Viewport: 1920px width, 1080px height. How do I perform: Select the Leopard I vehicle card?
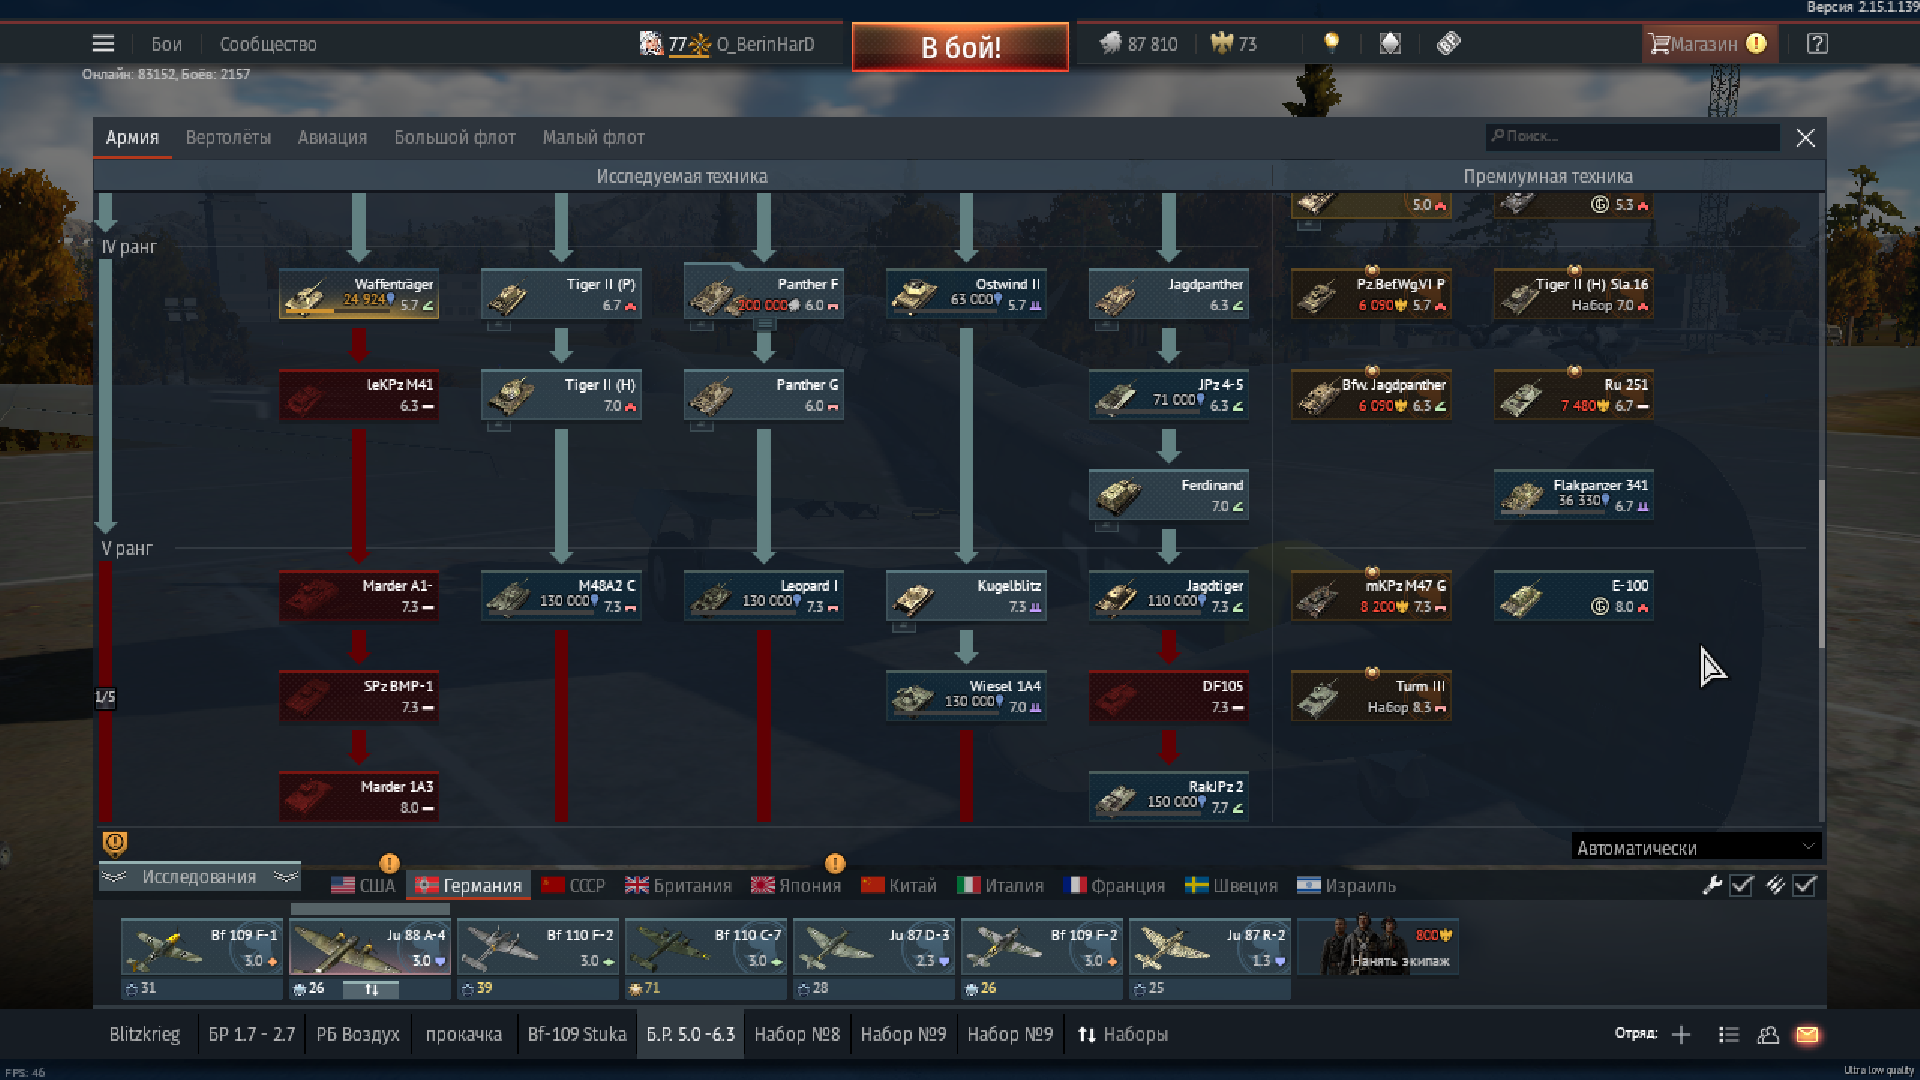pyautogui.click(x=764, y=596)
